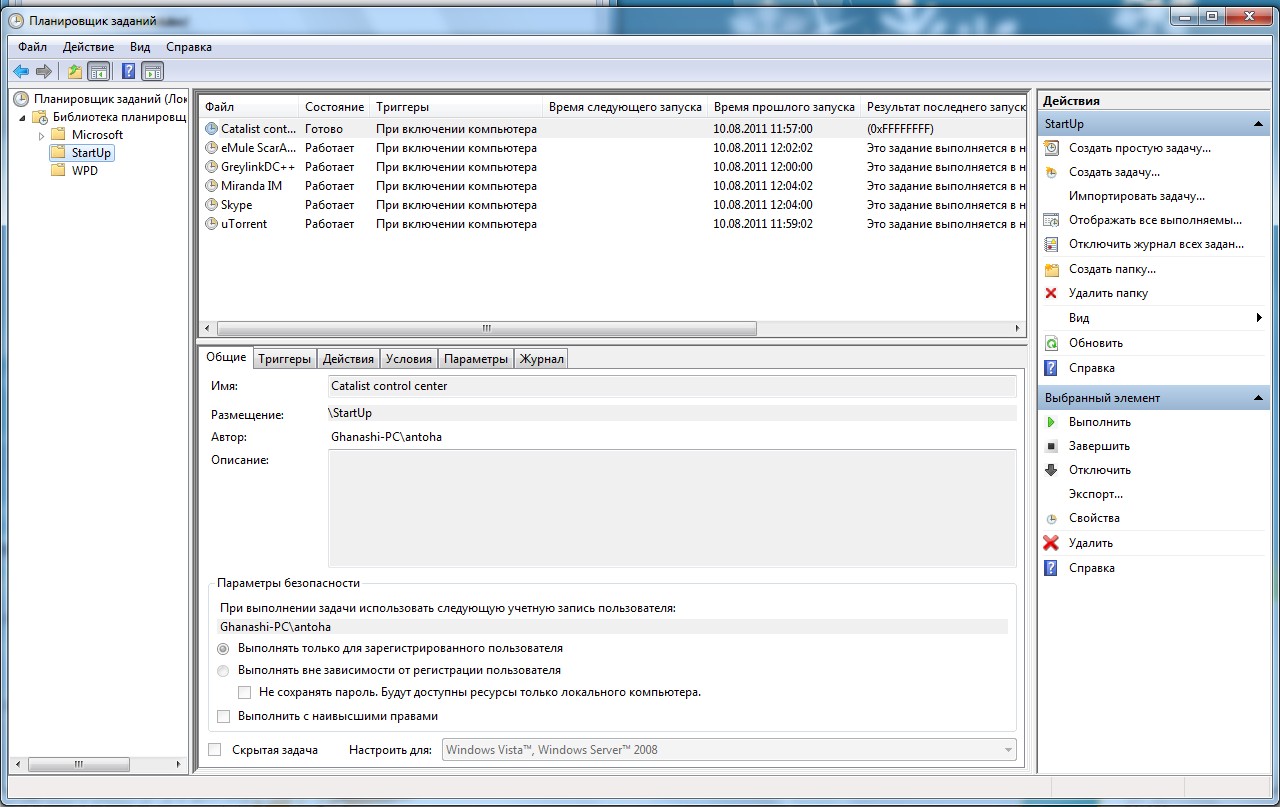Viewport: 1280px width, 807px height.
Task: Click the eMule ScarA... task clock icon
Action: (x=211, y=148)
